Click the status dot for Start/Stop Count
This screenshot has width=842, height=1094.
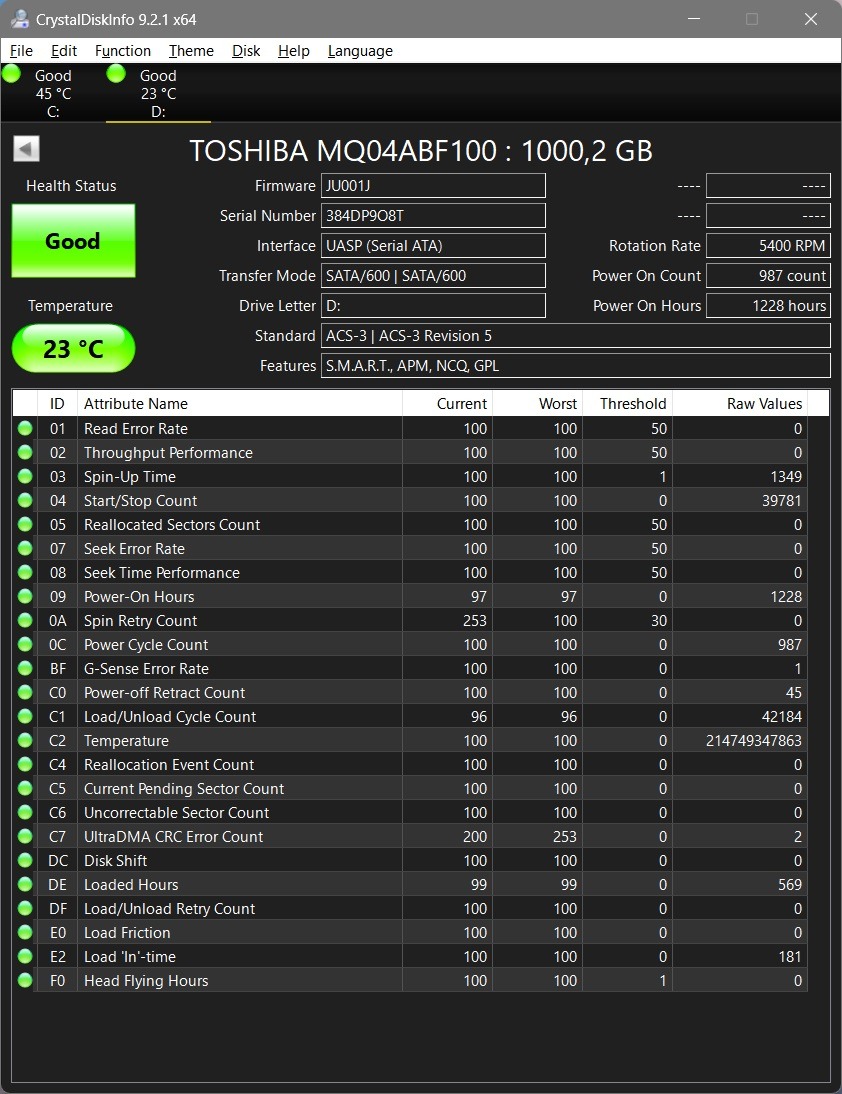(x=25, y=500)
